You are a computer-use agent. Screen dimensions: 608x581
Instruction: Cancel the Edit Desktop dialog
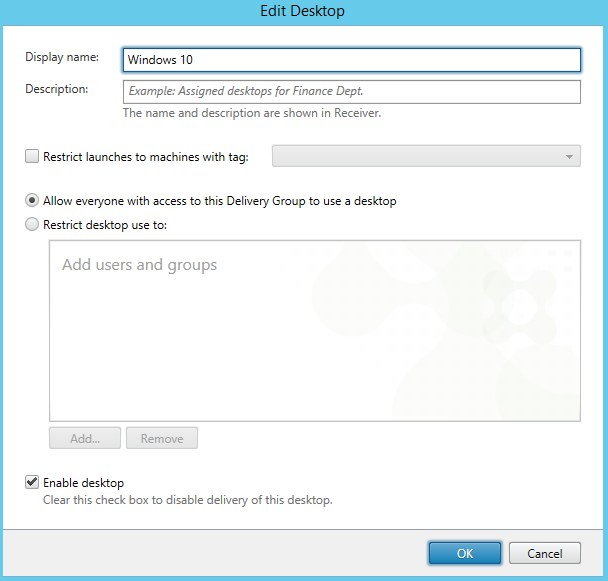point(545,553)
